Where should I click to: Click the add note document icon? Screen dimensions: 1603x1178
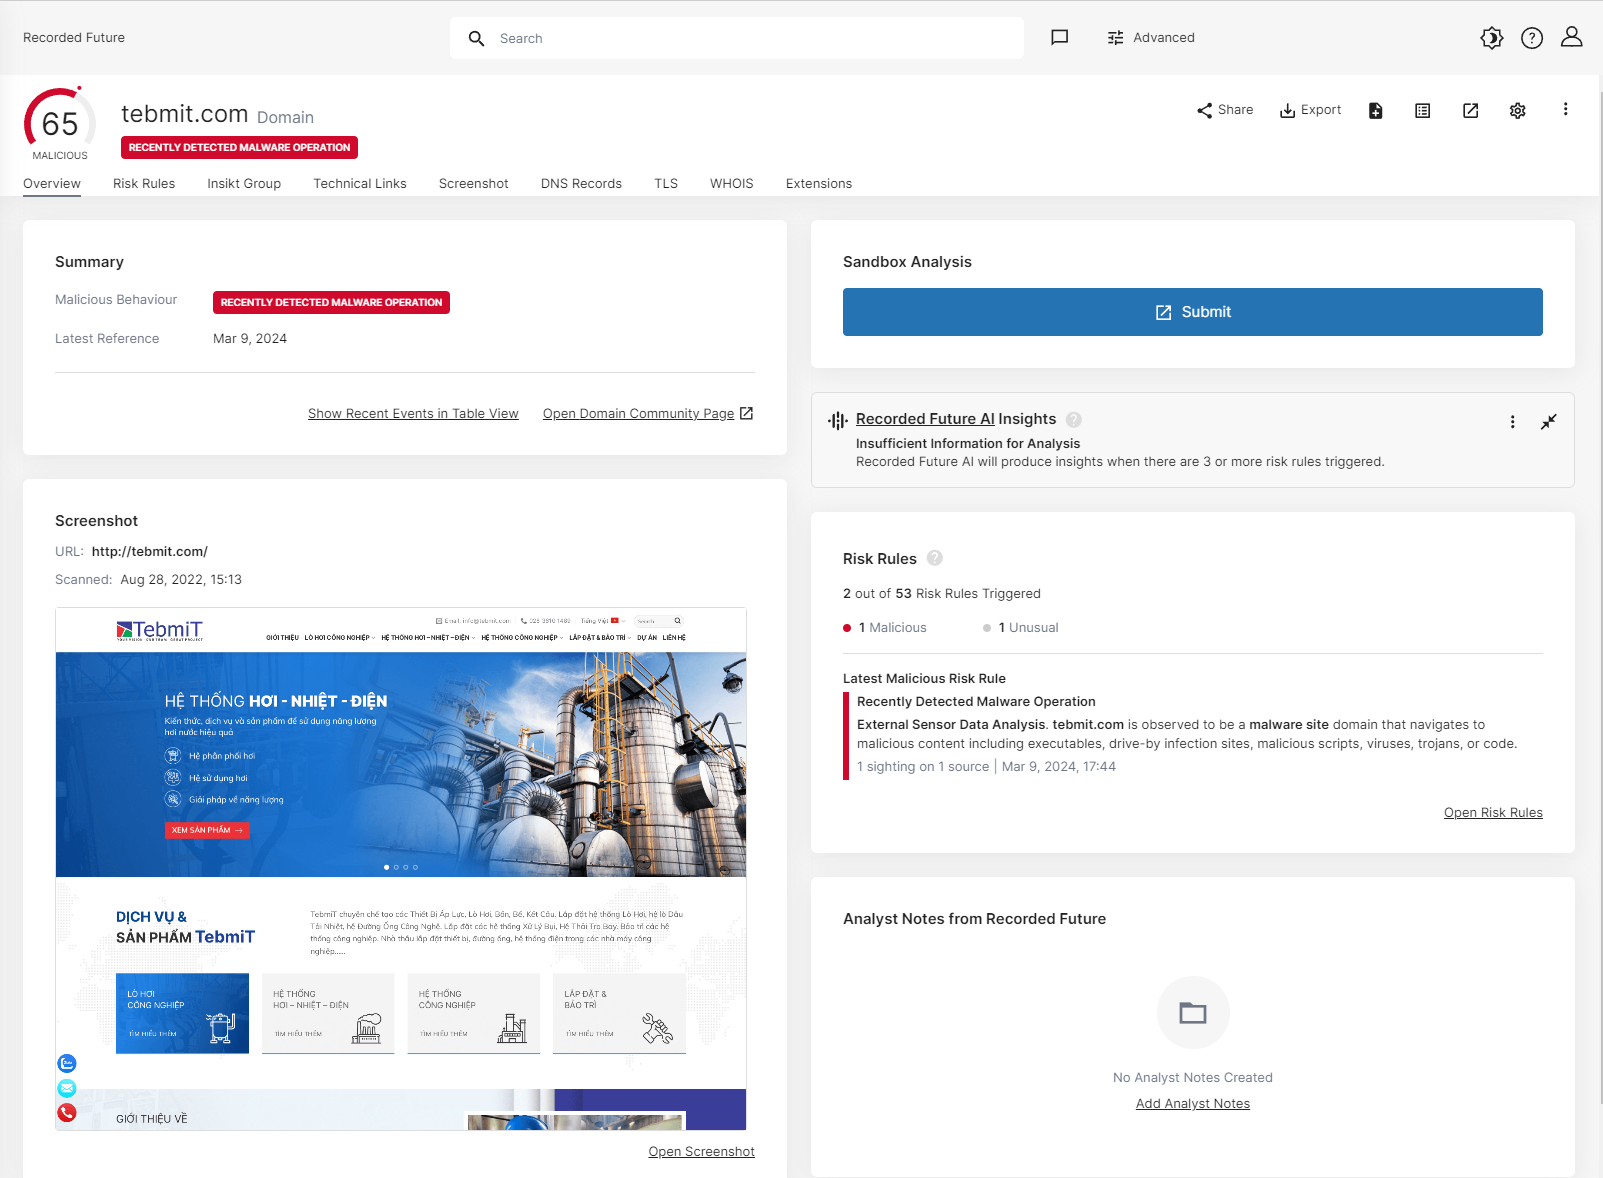[1375, 111]
